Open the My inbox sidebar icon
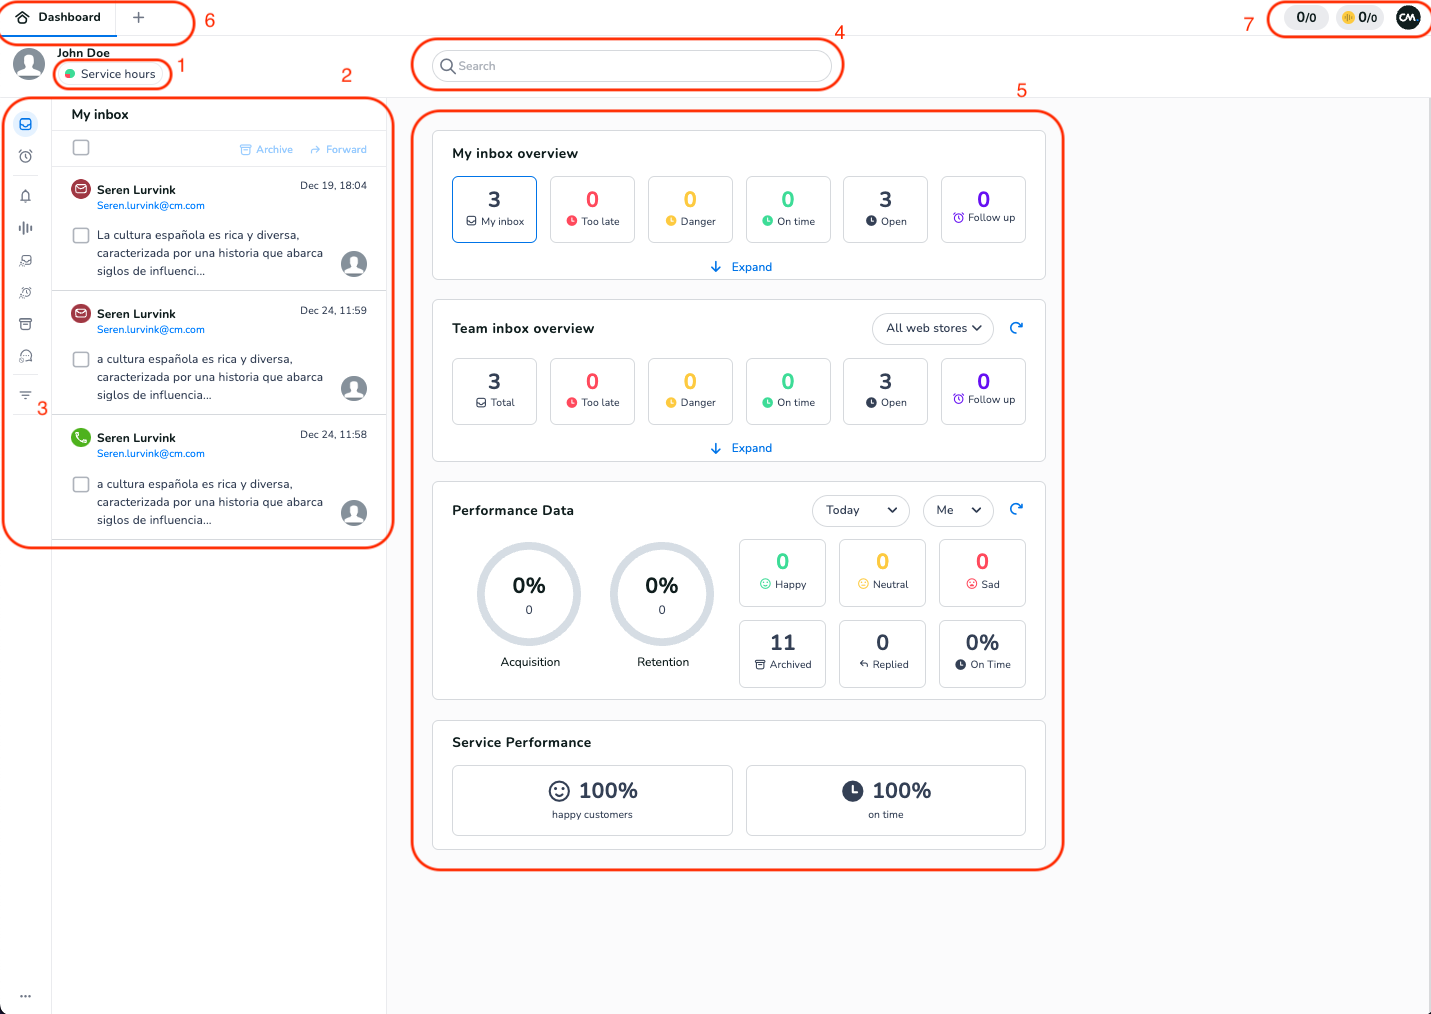1431x1014 pixels. point(26,124)
